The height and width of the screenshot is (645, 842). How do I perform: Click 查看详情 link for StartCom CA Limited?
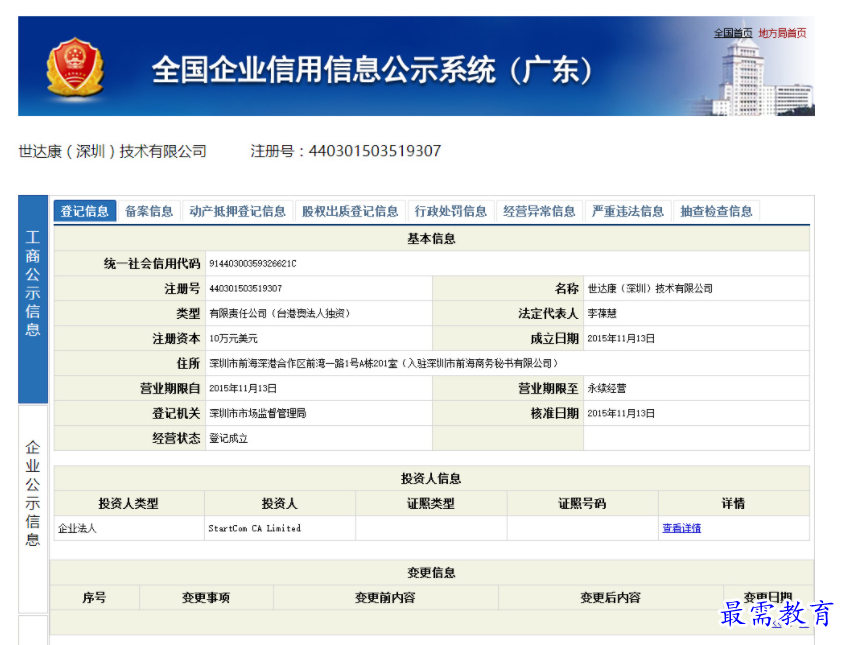(x=681, y=528)
